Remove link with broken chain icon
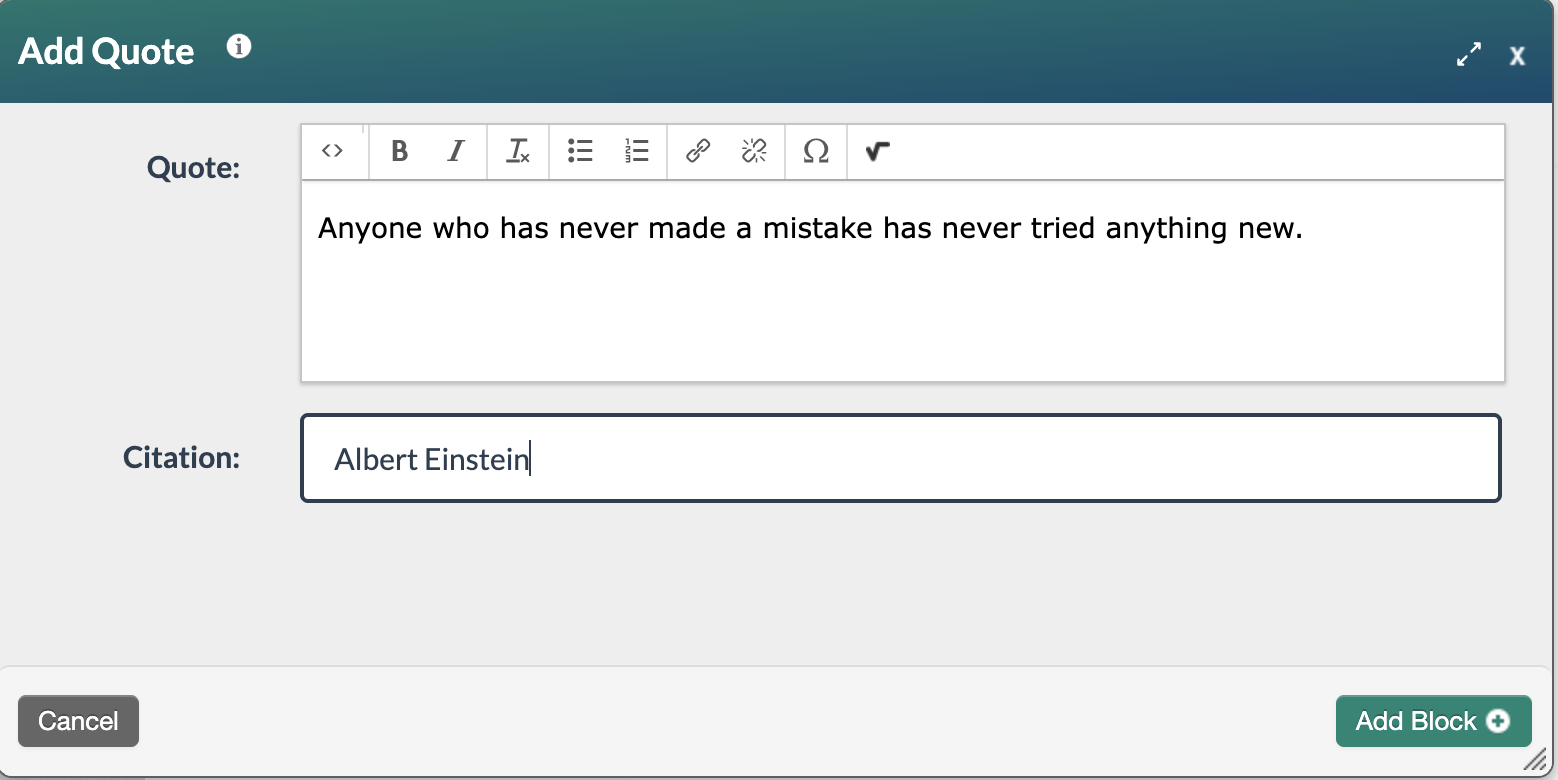 click(x=754, y=151)
